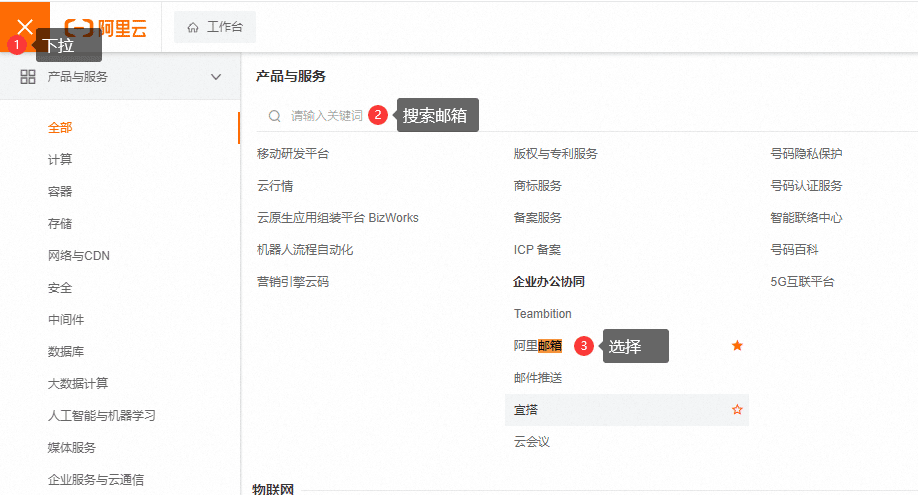Viewport: 918px width, 495px height.
Task: Open 云原生应用组装平台 BizWorks
Action: 337,218
